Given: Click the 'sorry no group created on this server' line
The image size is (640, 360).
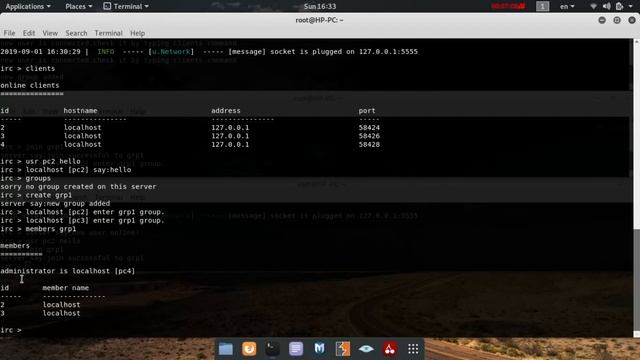Looking at the screenshot, I should tap(78, 187).
